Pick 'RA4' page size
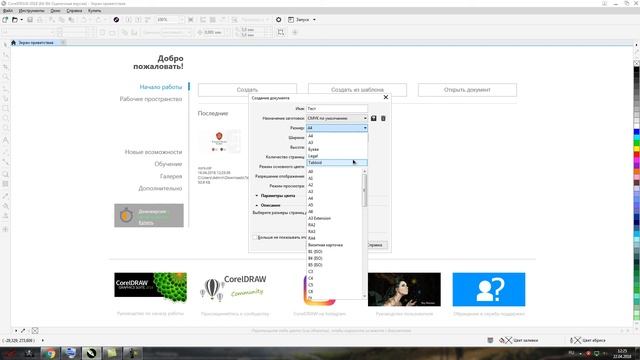640x360 pixels. pos(335,238)
